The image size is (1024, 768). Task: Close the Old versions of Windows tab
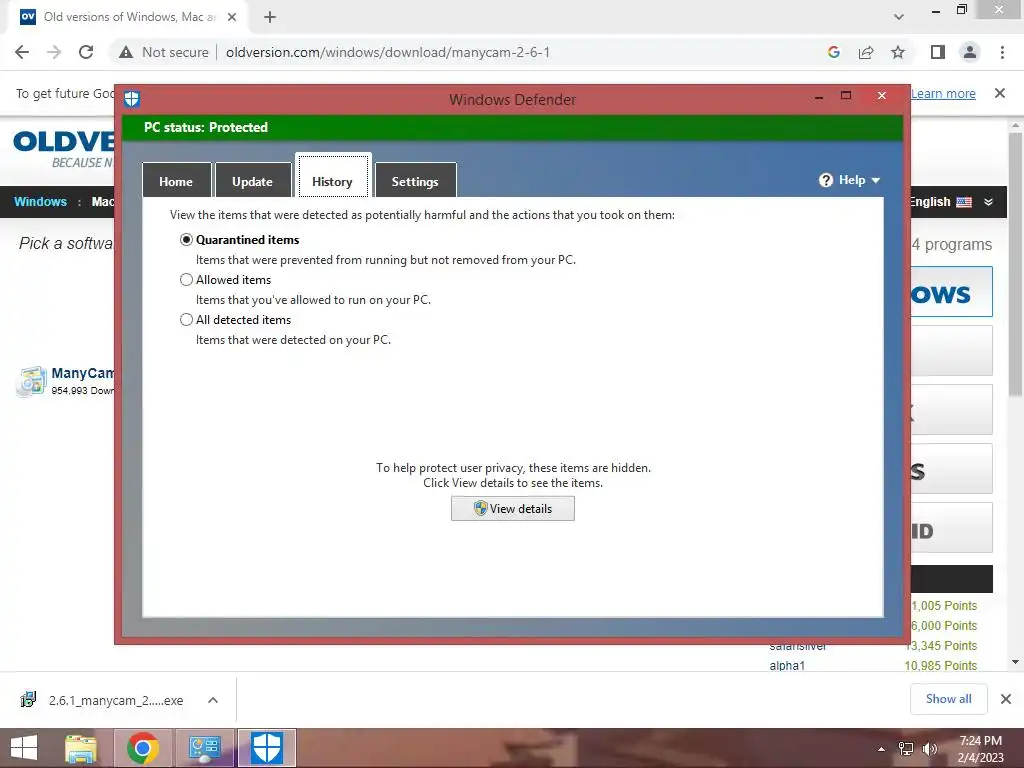[x=232, y=17]
